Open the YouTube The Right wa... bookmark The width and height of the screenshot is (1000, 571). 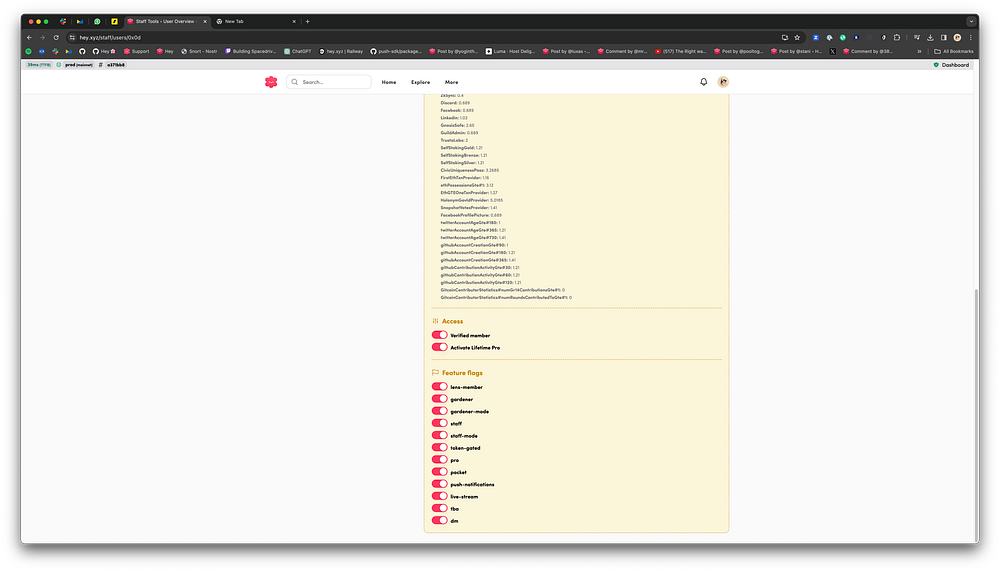click(680, 51)
